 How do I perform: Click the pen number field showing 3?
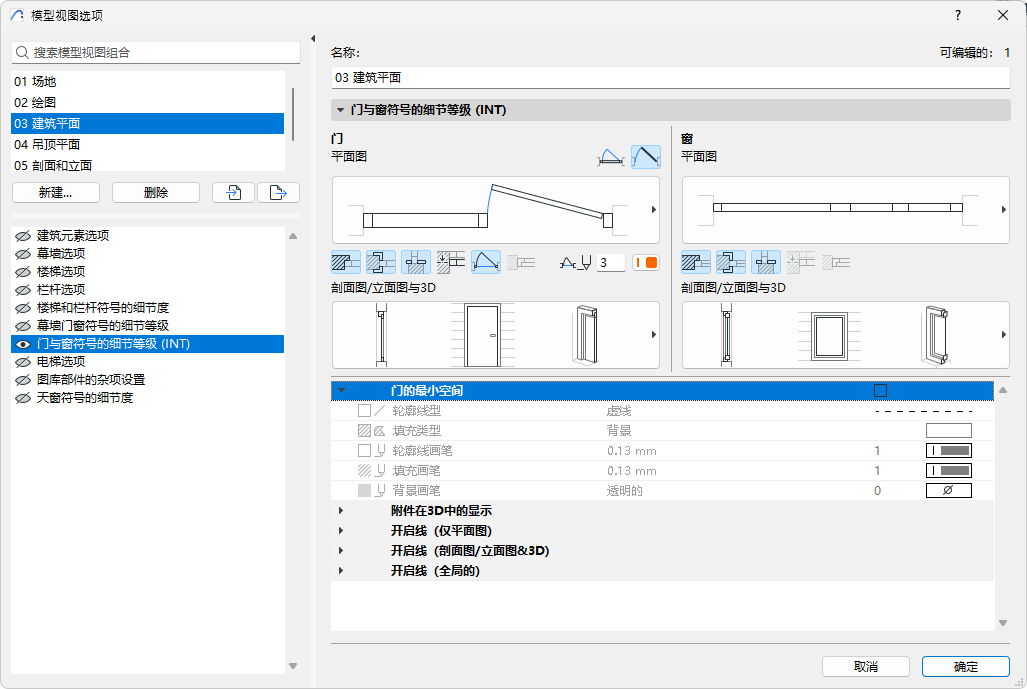611,263
